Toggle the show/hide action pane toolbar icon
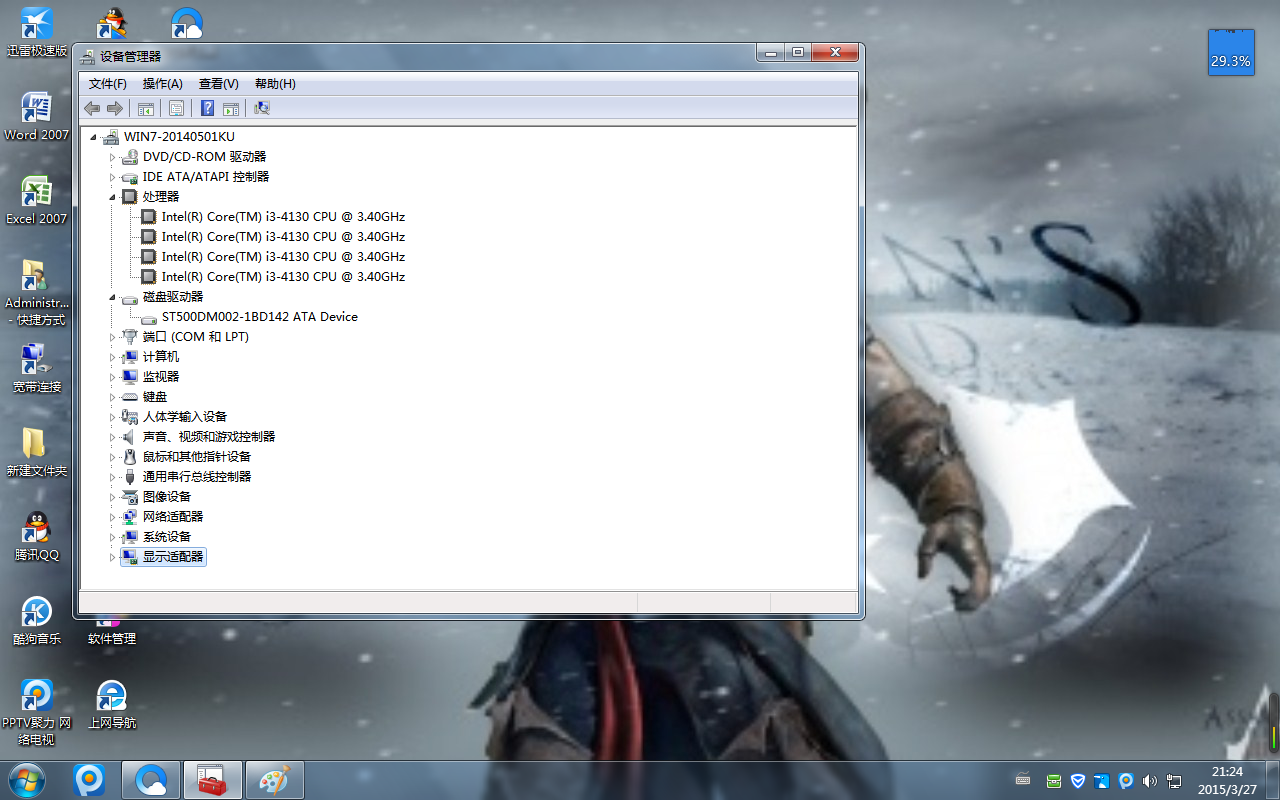The image size is (1280, 800). [x=231, y=108]
